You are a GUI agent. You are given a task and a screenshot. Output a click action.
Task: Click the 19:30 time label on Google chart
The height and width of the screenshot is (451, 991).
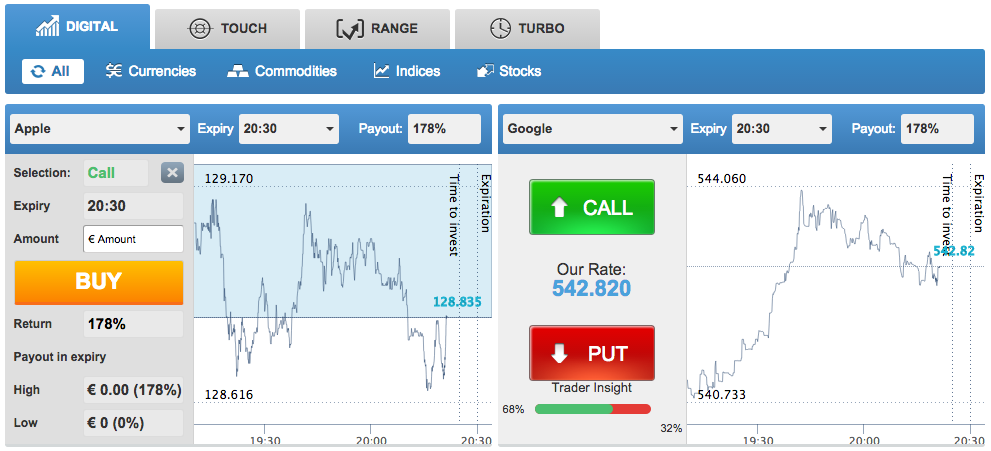click(758, 440)
